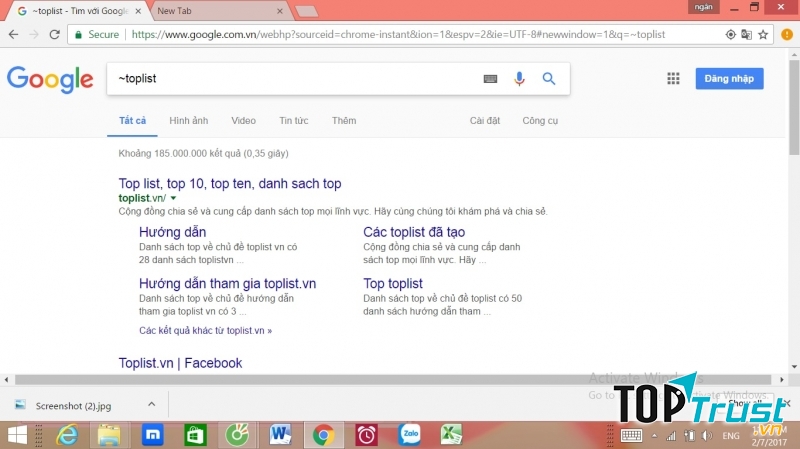
Task: Open Zalo from the taskbar
Action: point(409,435)
